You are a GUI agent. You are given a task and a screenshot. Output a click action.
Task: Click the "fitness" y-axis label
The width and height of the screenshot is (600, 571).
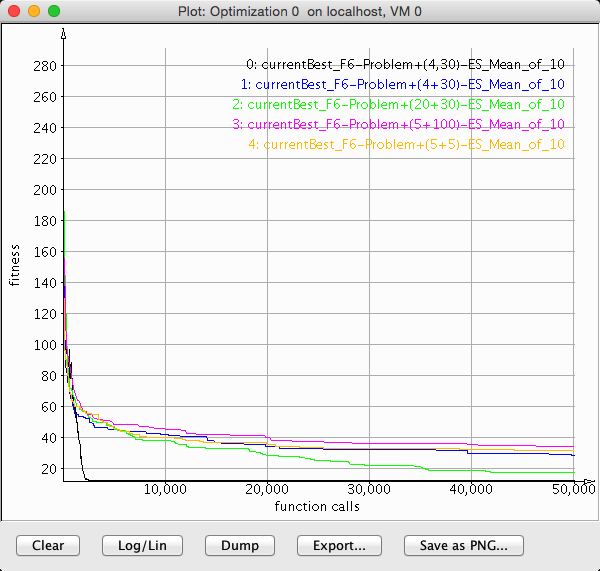coord(15,263)
